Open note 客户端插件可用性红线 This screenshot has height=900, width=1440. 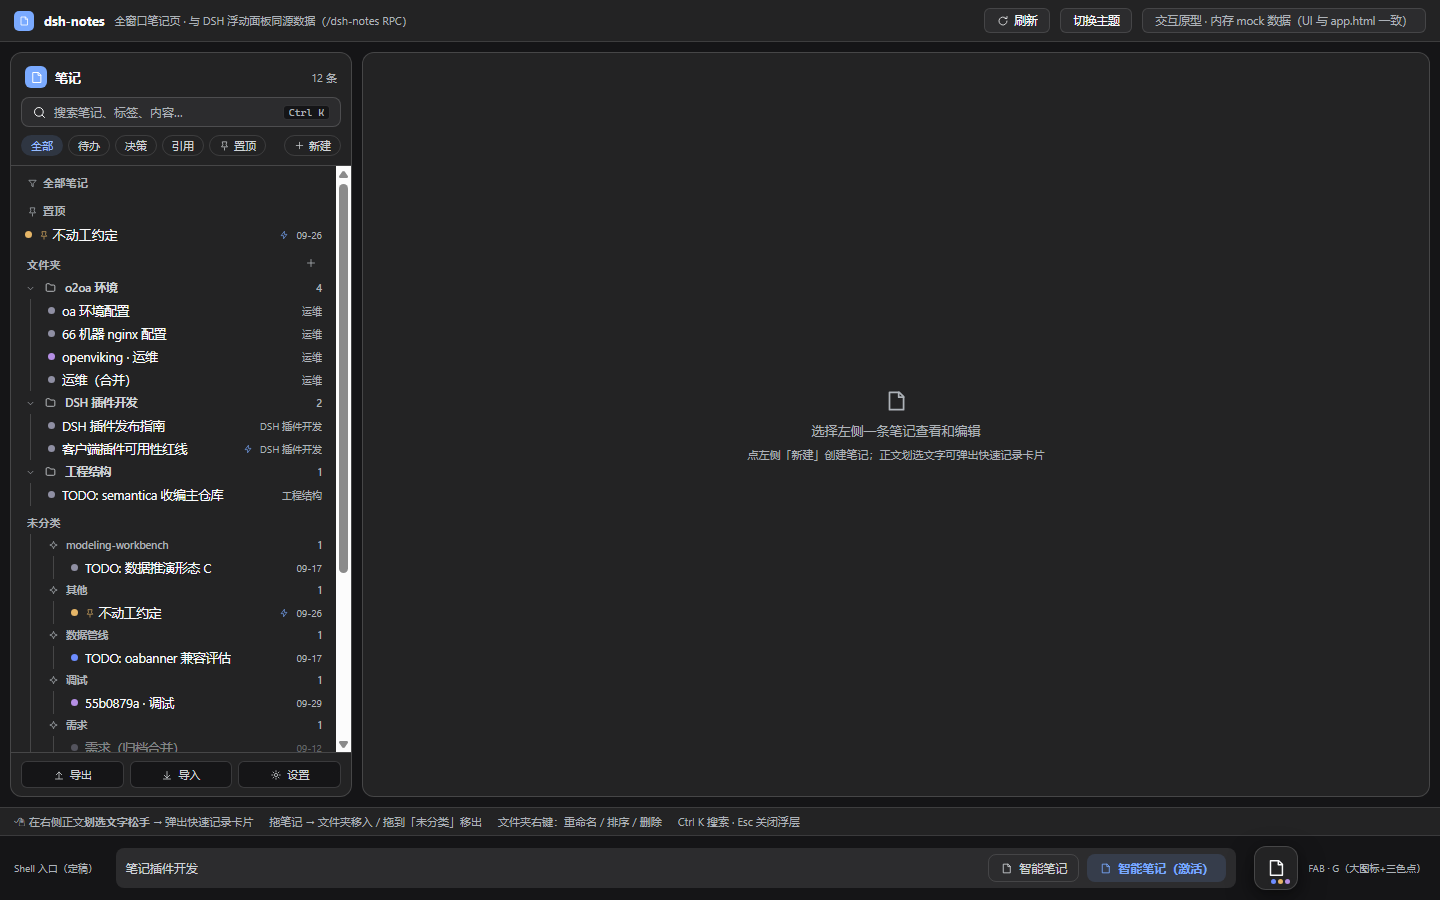pos(185,449)
